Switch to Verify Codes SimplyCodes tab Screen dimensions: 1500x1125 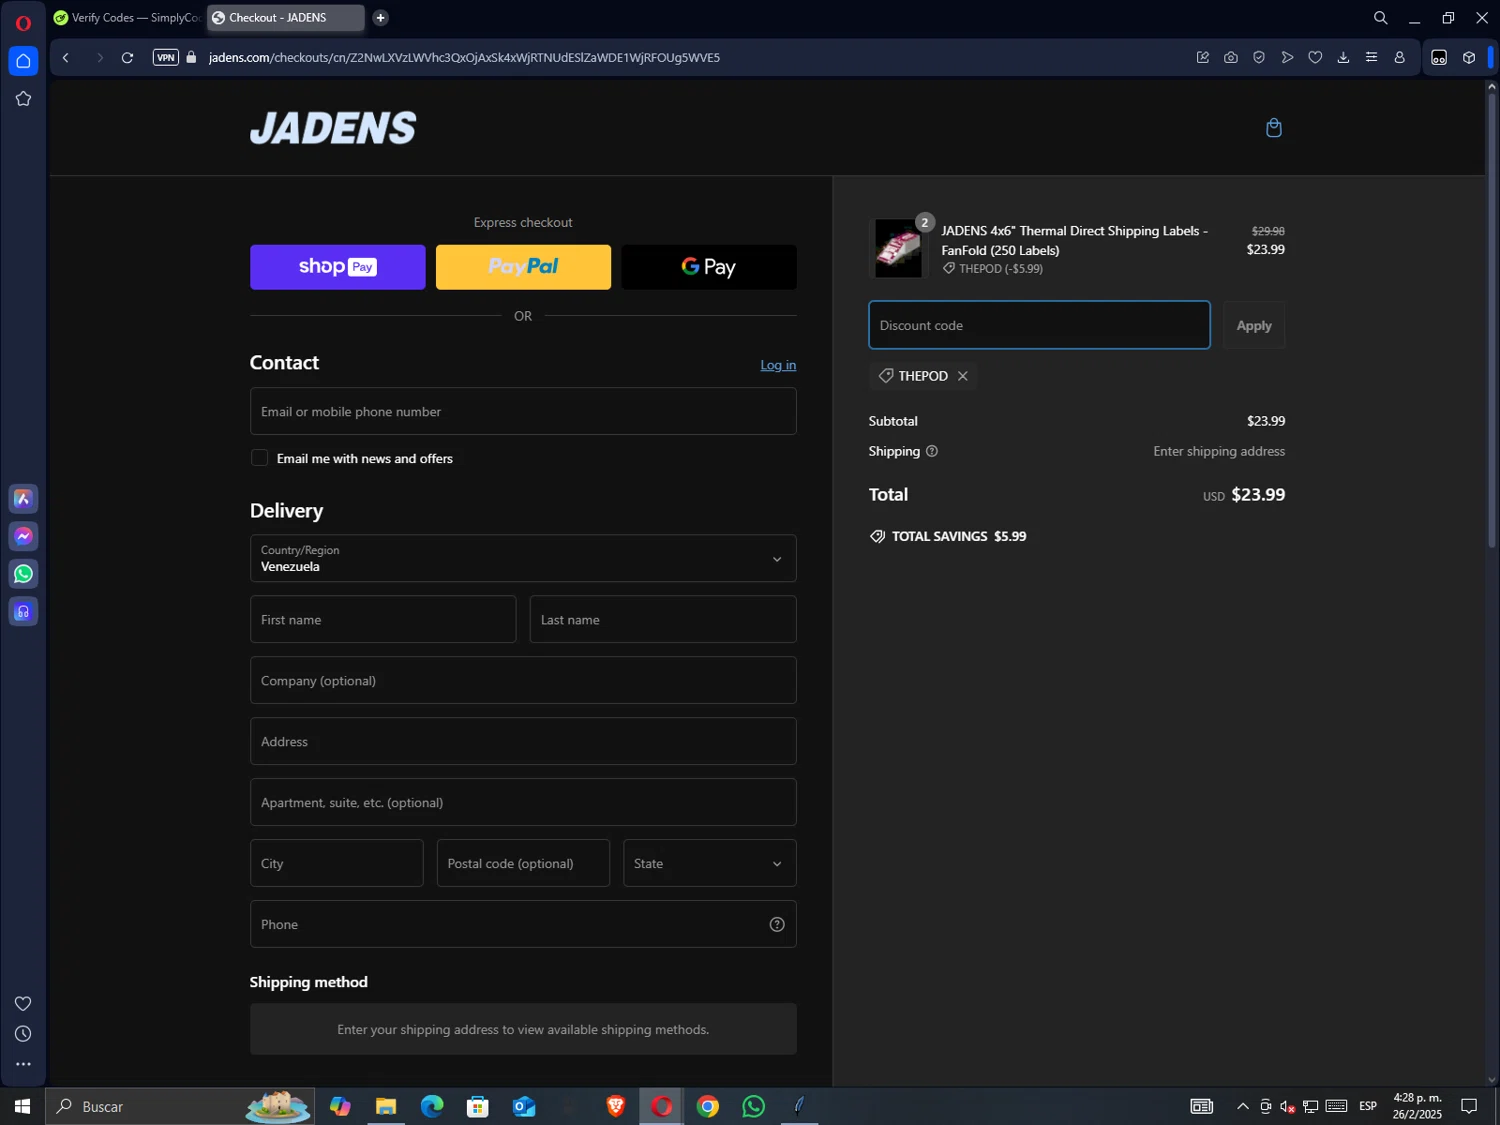[126, 18]
